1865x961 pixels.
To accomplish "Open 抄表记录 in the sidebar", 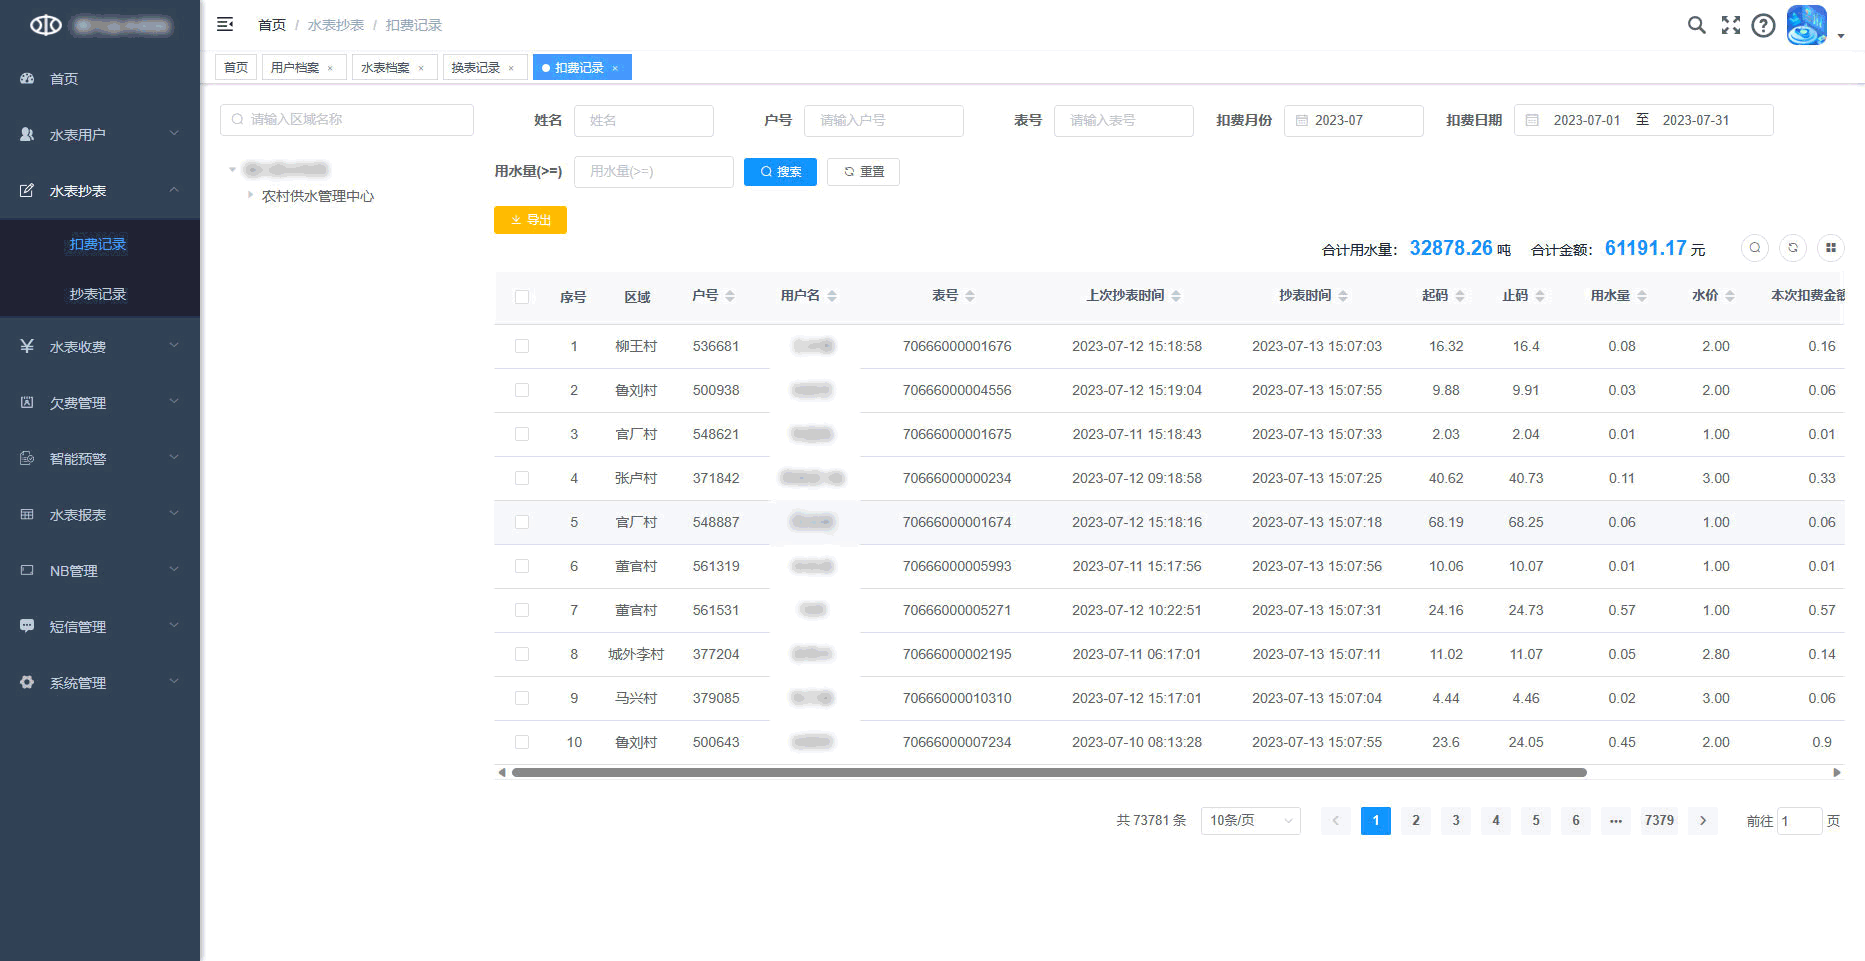I will [x=98, y=294].
